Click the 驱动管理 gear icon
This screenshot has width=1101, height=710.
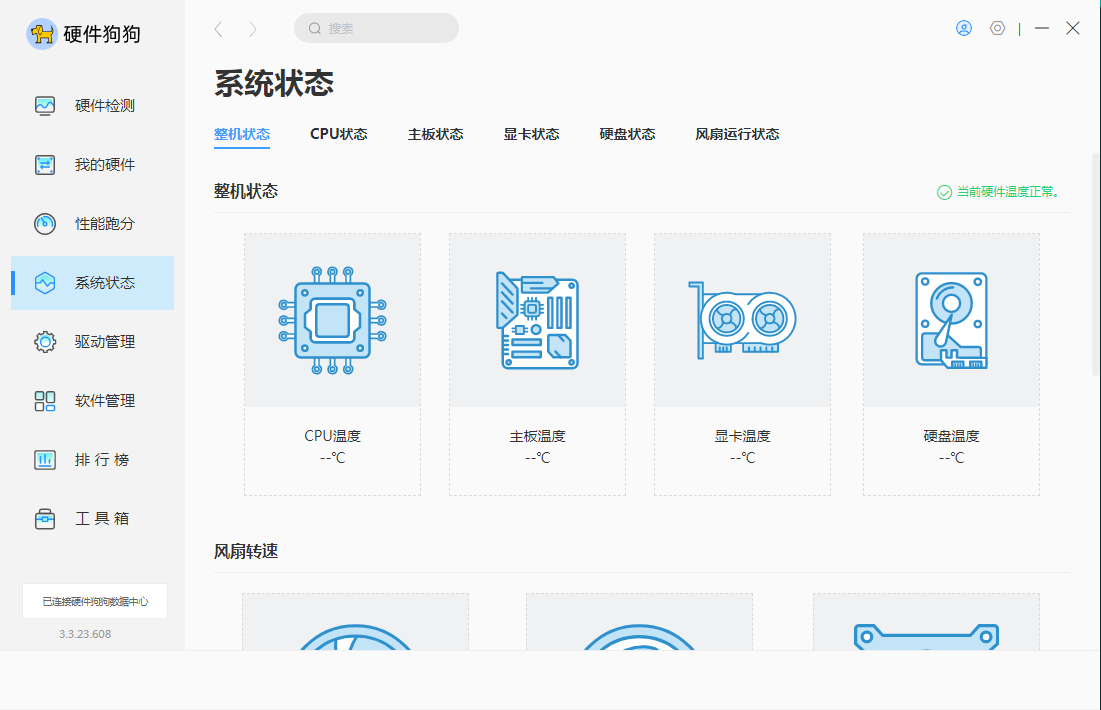45,342
